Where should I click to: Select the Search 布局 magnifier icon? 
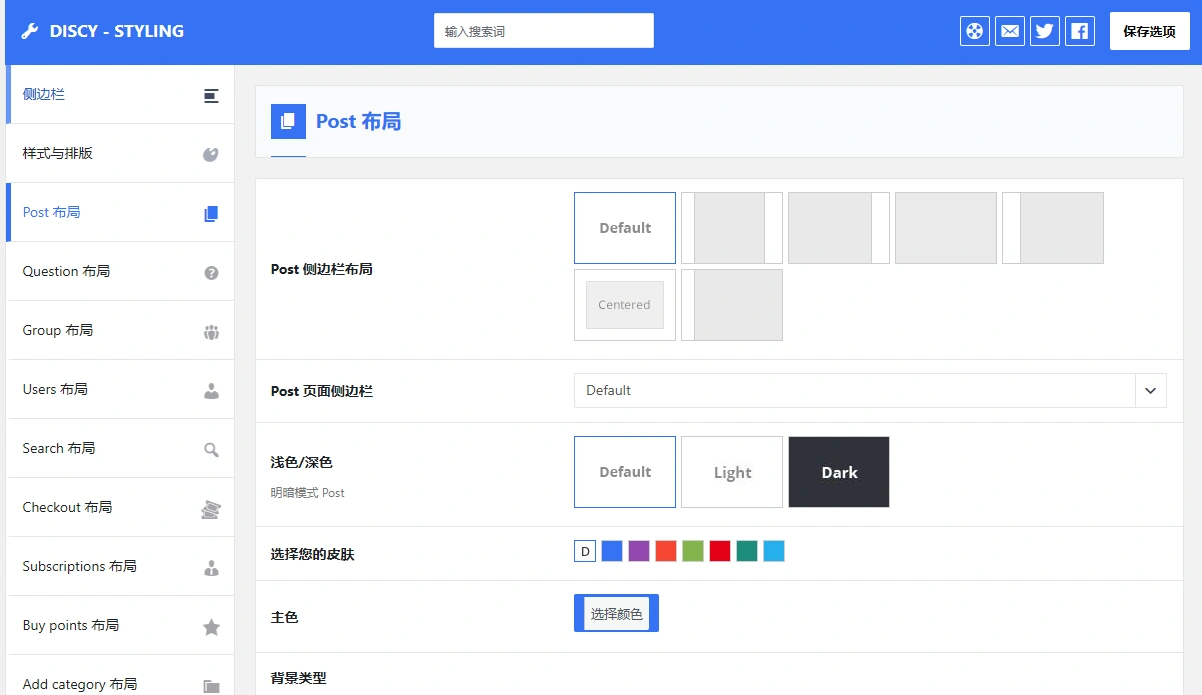pos(210,448)
